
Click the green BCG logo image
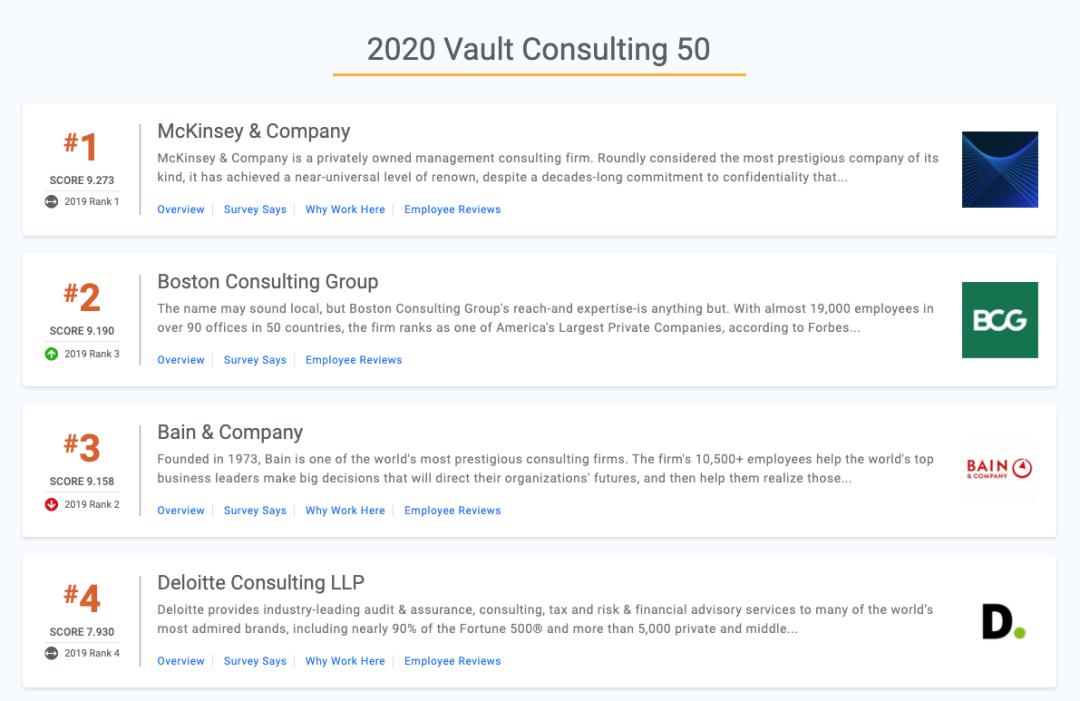point(999,320)
